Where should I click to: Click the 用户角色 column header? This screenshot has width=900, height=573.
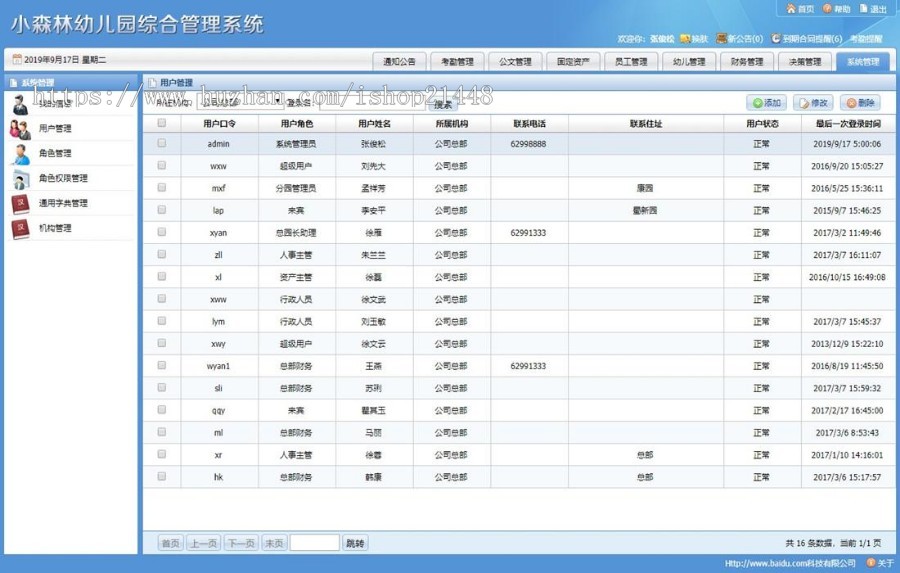click(297, 123)
